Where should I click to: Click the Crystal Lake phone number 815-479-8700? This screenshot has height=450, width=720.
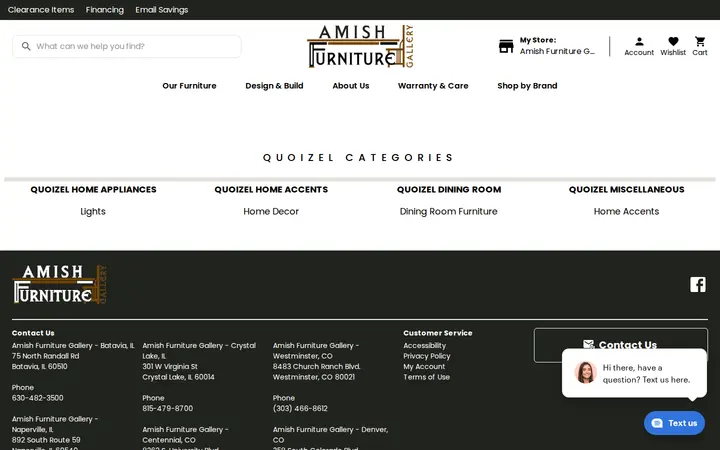click(168, 409)
